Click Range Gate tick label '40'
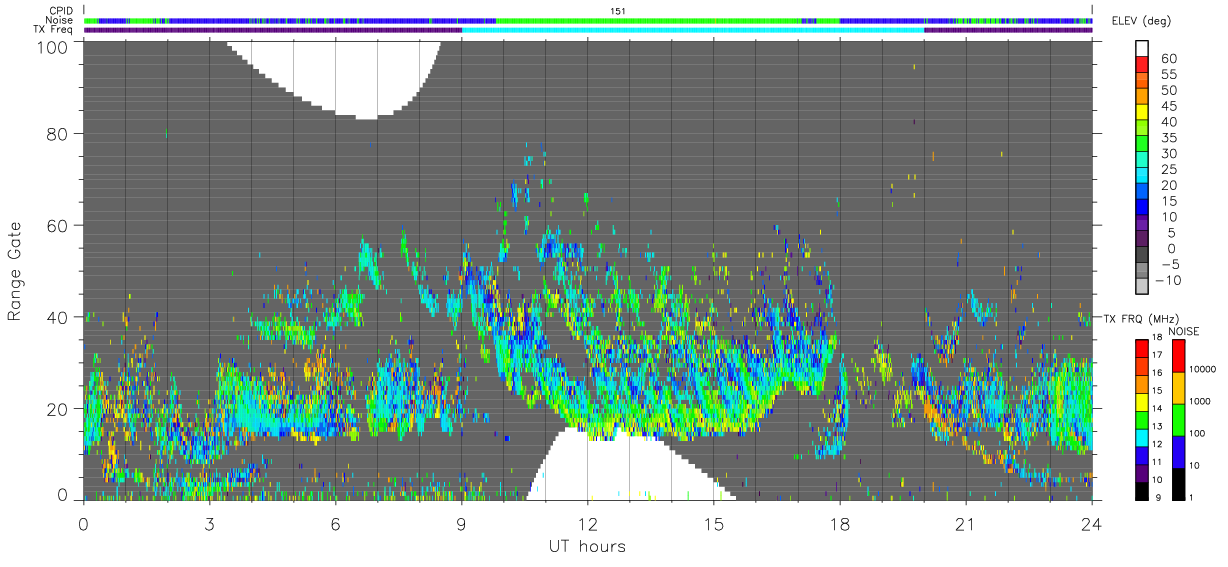The width and height of the screenshot is (1228, 567). click(56, 317)
